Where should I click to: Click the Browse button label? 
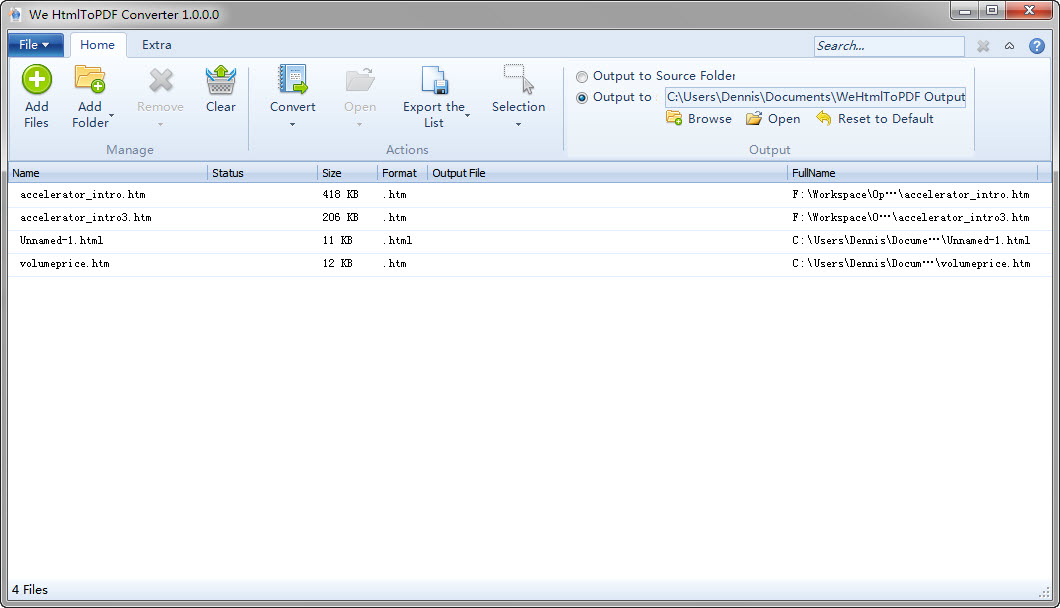710,118
